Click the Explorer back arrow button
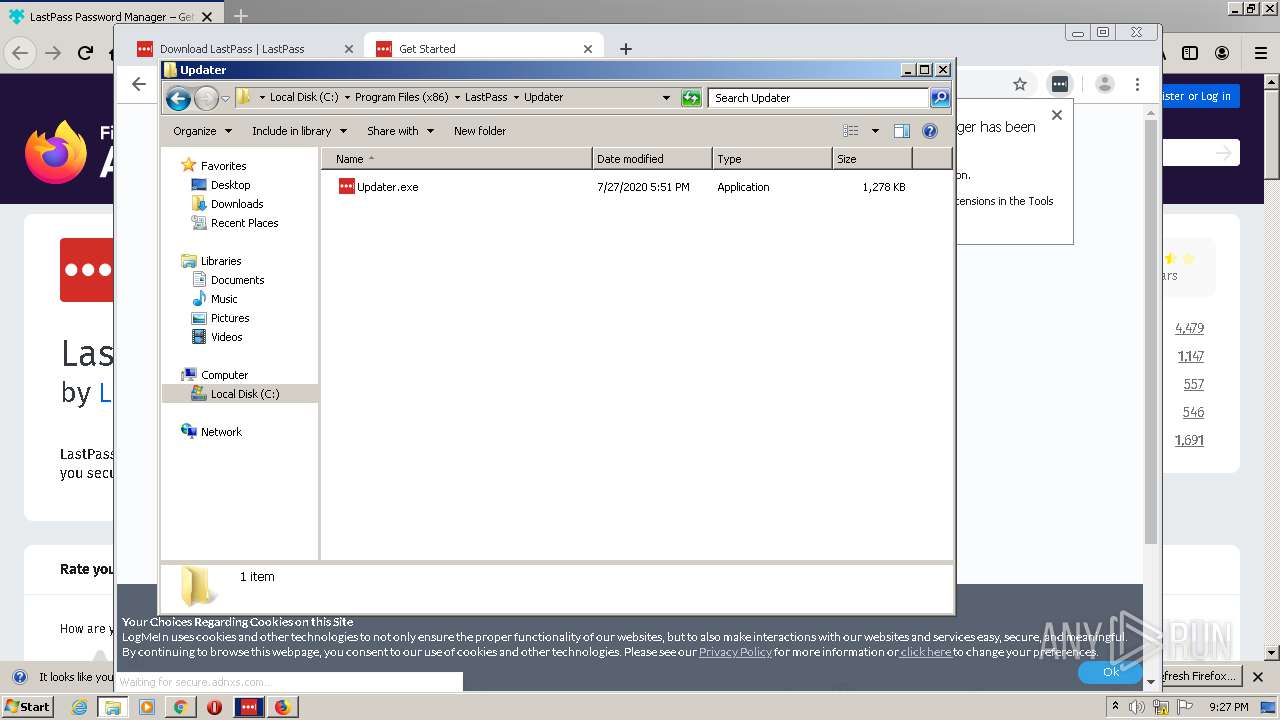 coord(178,98)
